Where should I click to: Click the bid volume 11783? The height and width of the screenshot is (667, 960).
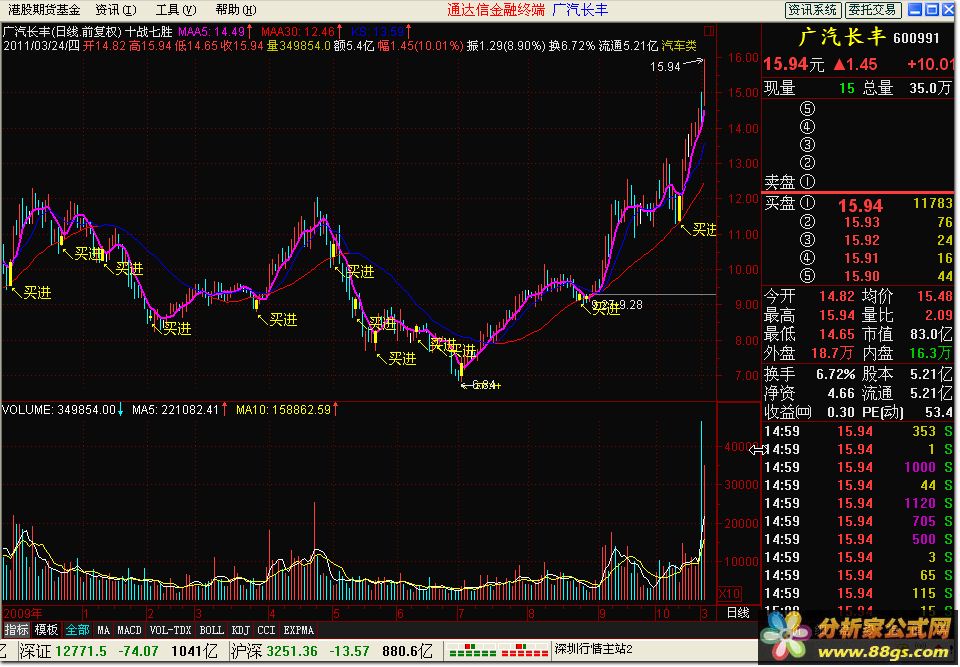(x=932, y=203)
